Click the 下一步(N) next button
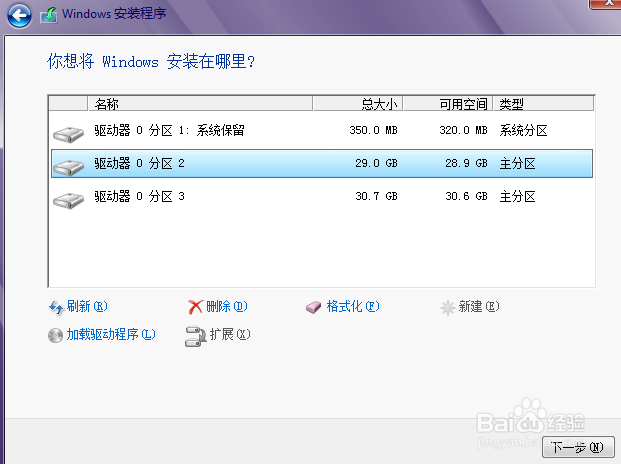This screenshot has width=621, height=464. coord(578,447)
